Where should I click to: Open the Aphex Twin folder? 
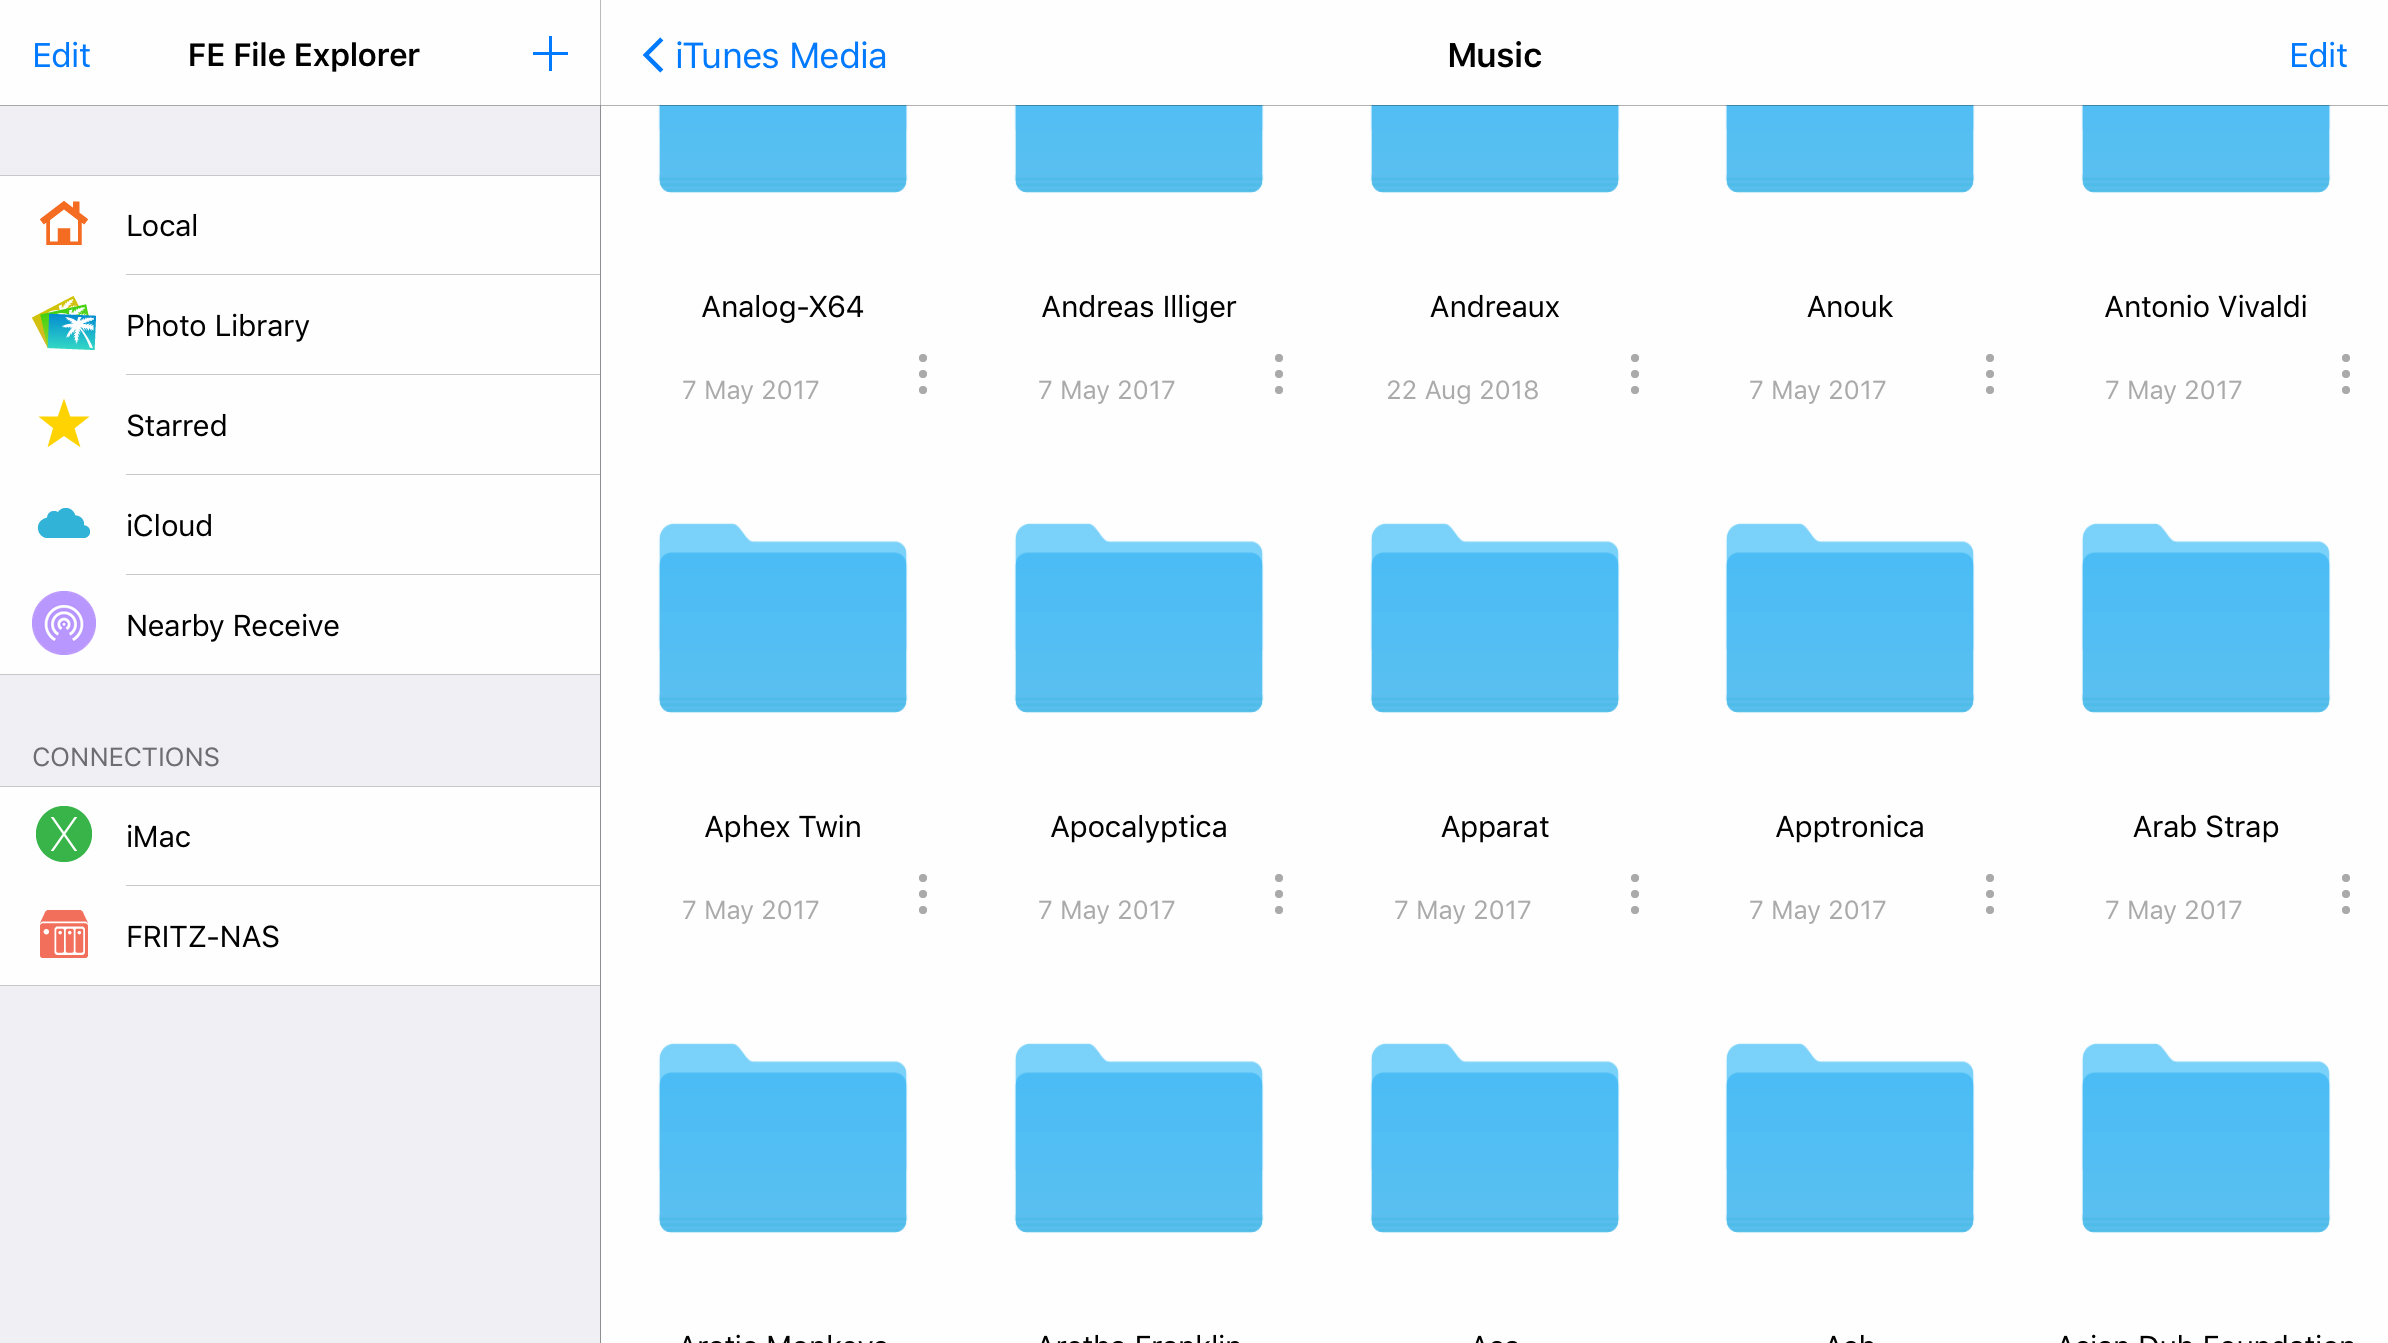point(783,617)
